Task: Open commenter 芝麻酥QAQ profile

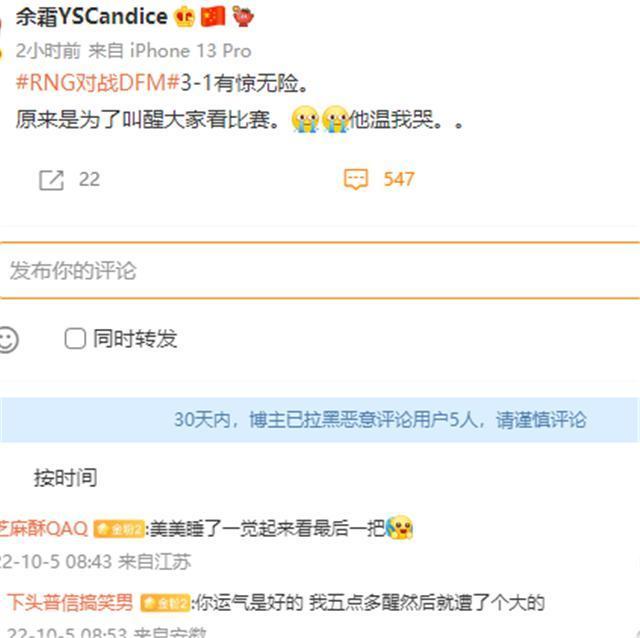Action: pos(44,529)
